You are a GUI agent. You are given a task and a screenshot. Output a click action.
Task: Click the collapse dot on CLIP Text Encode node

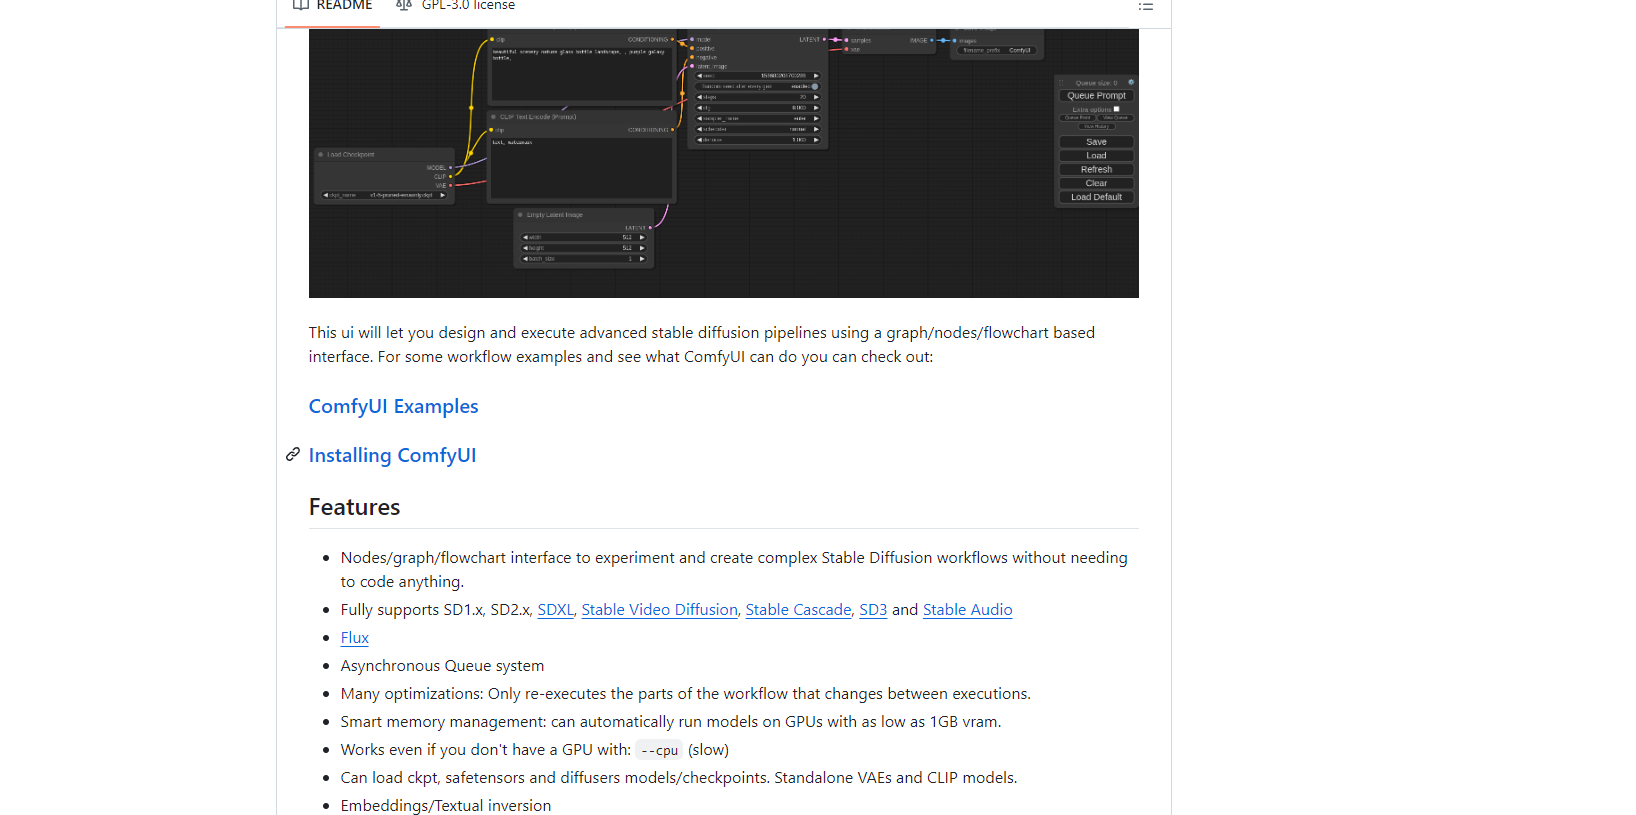[494, 117]
